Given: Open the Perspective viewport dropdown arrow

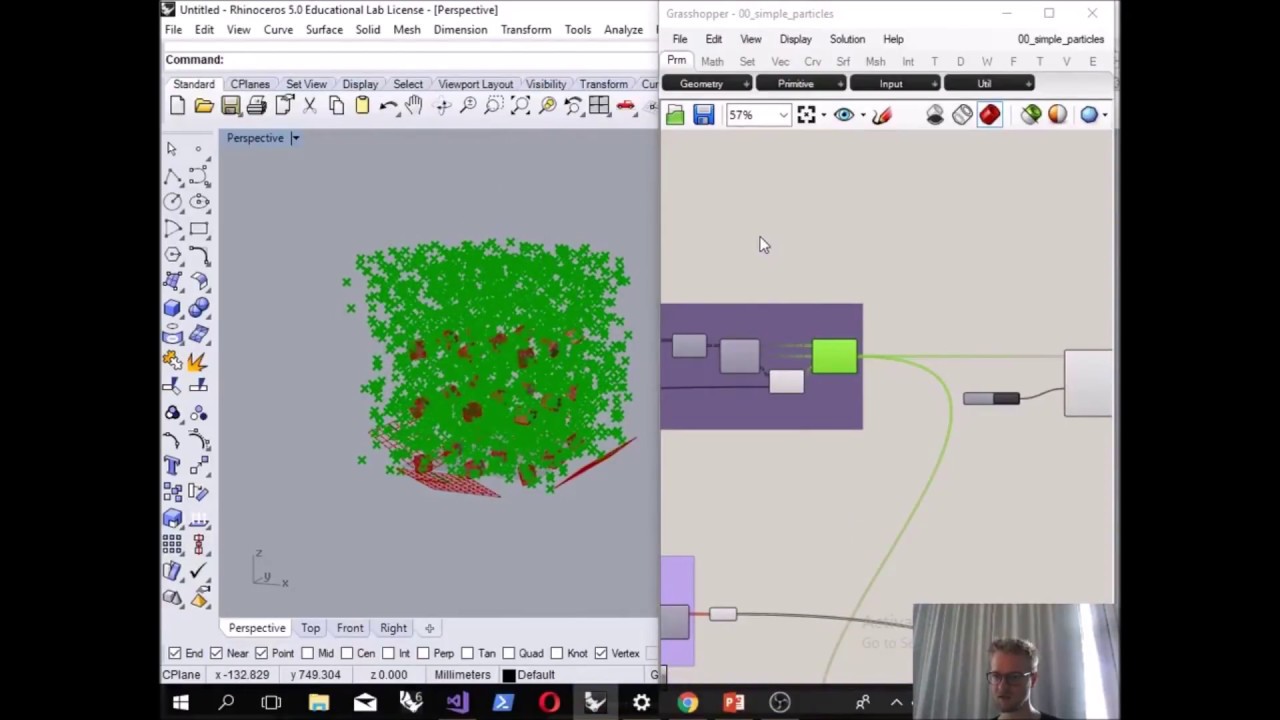Looking at the screenshot, I should pos(295,138).
